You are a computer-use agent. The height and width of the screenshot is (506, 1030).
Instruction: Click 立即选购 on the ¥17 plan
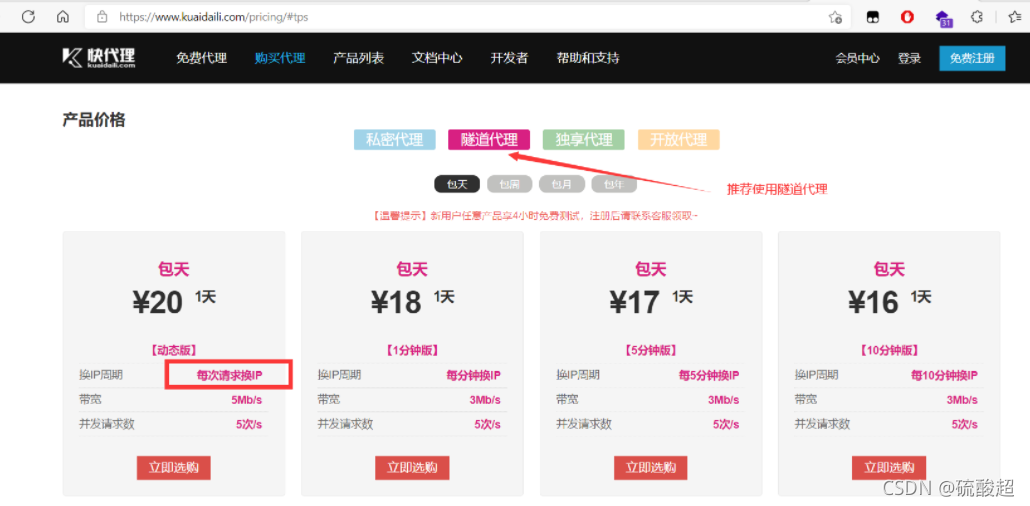tap(651, 468)
